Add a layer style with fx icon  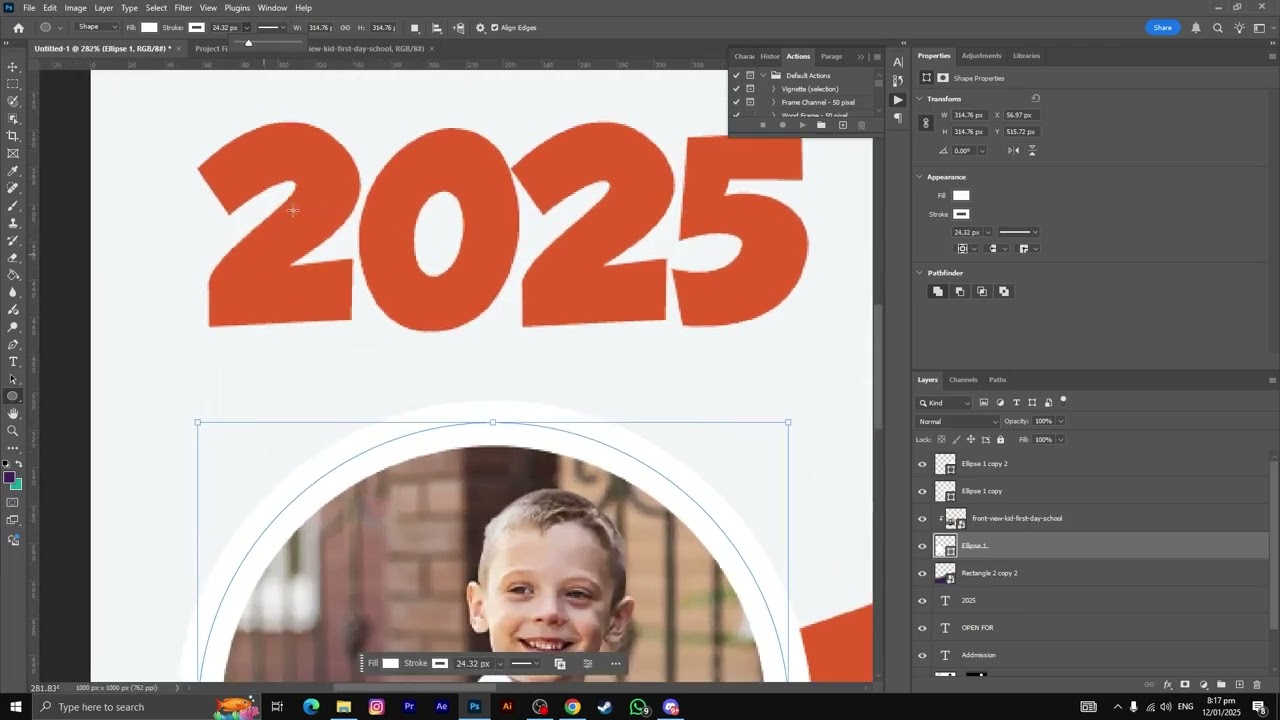click(x=1168, y=685)
